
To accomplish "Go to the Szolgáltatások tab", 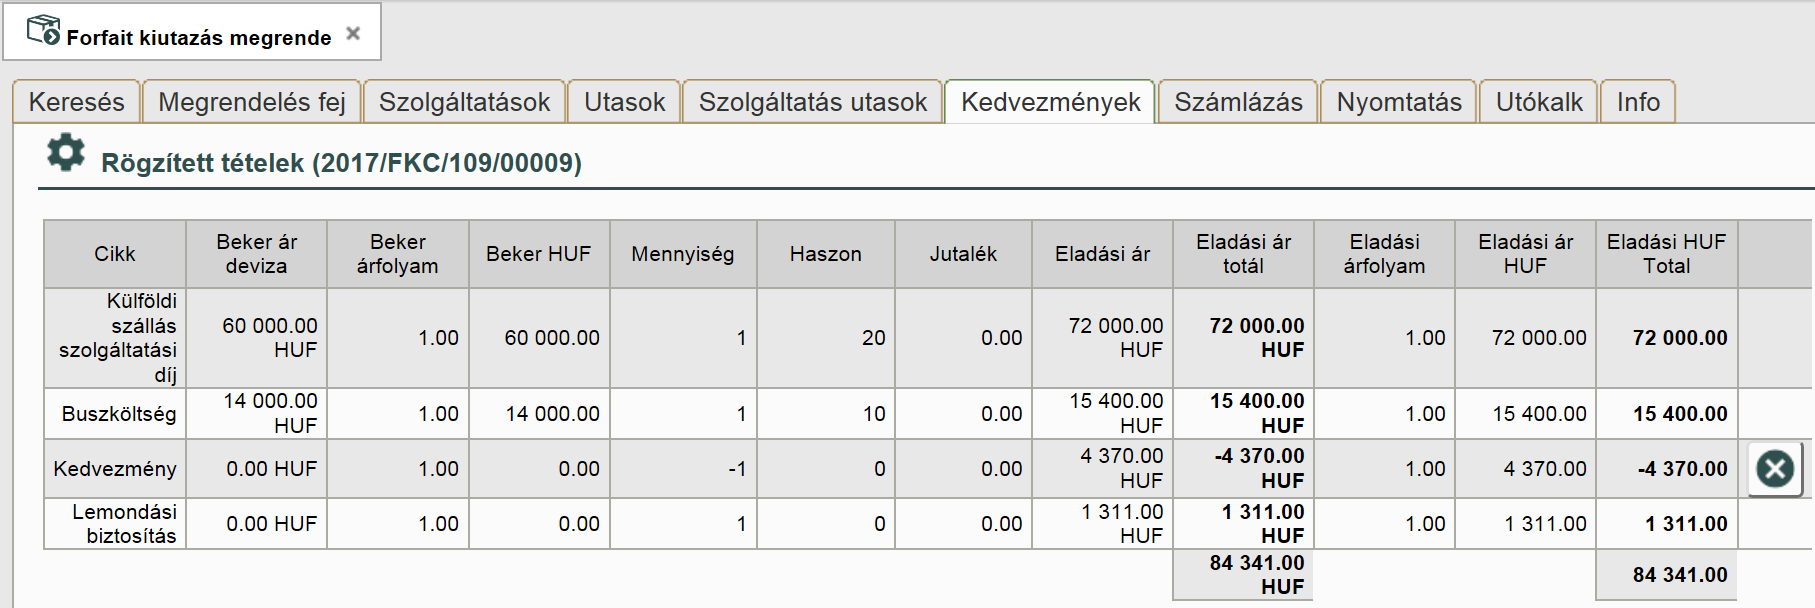I will 464,102.
